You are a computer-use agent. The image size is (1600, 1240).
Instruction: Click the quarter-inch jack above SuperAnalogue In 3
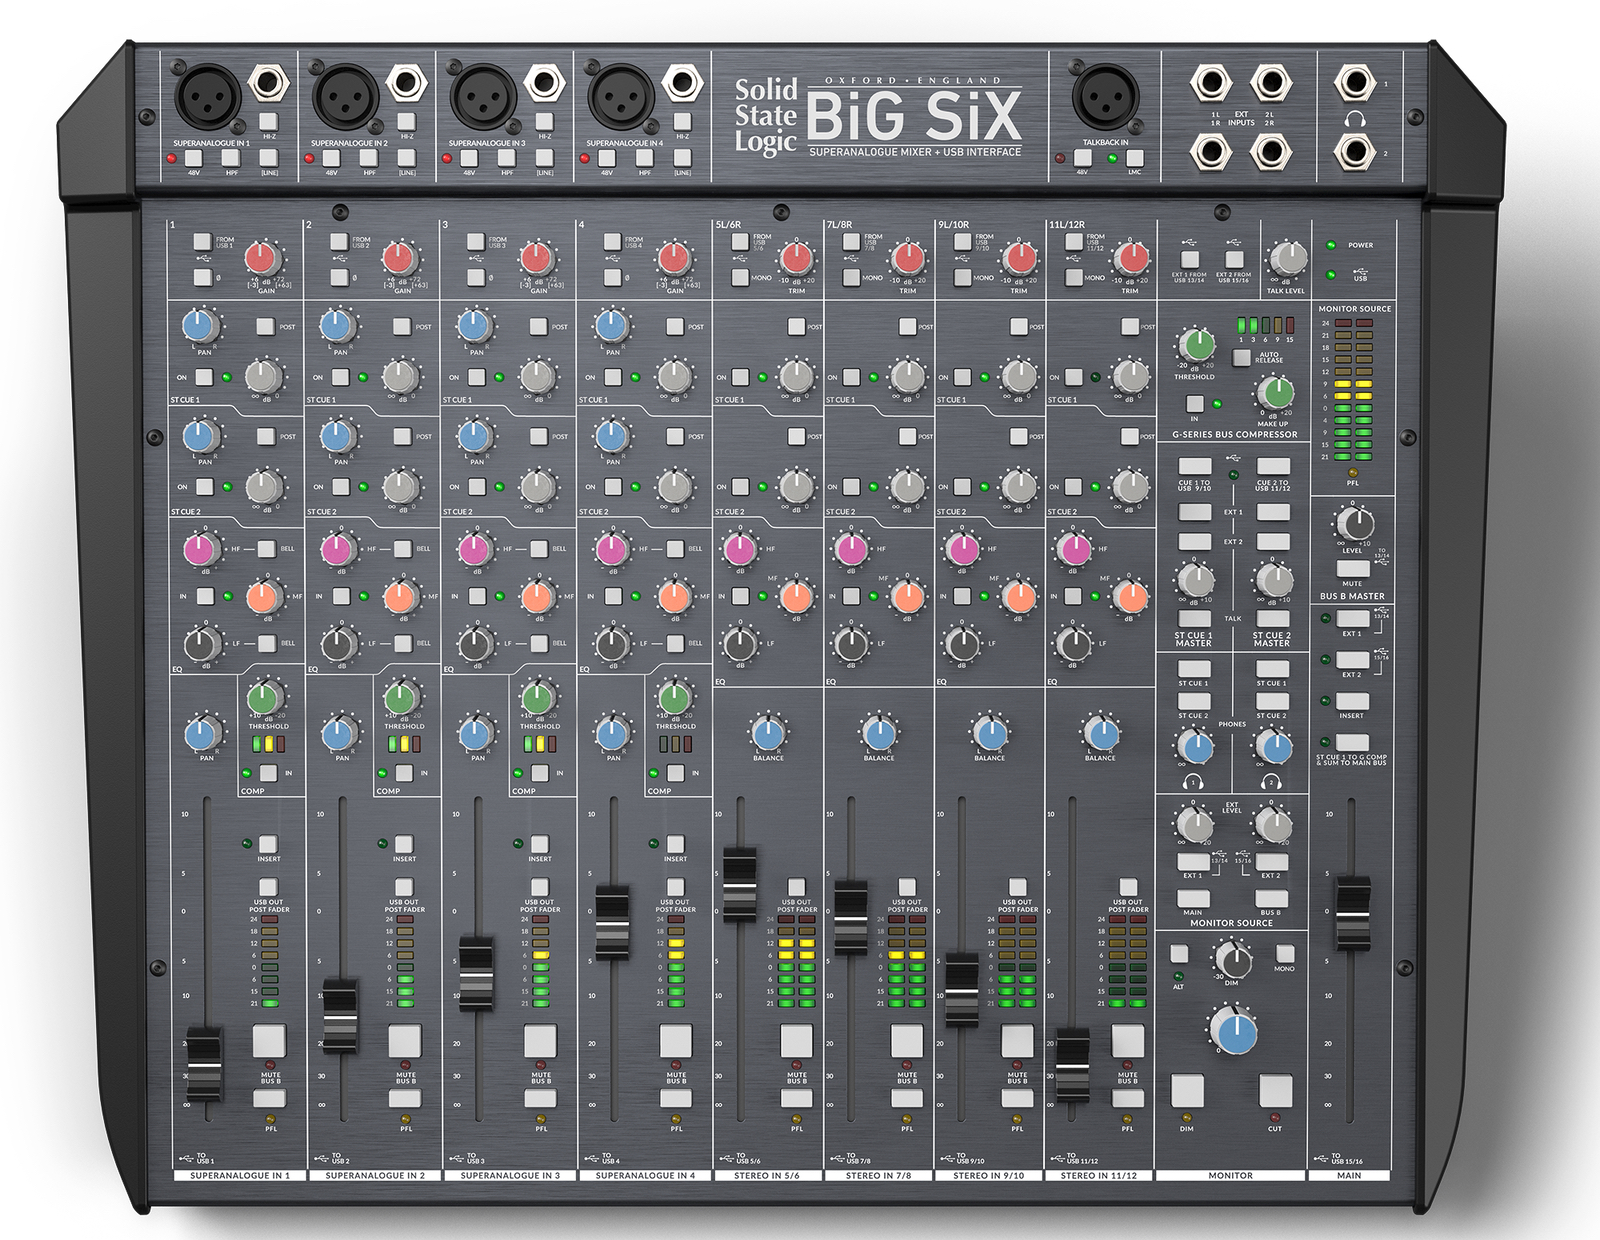click(x=544, y=83)
